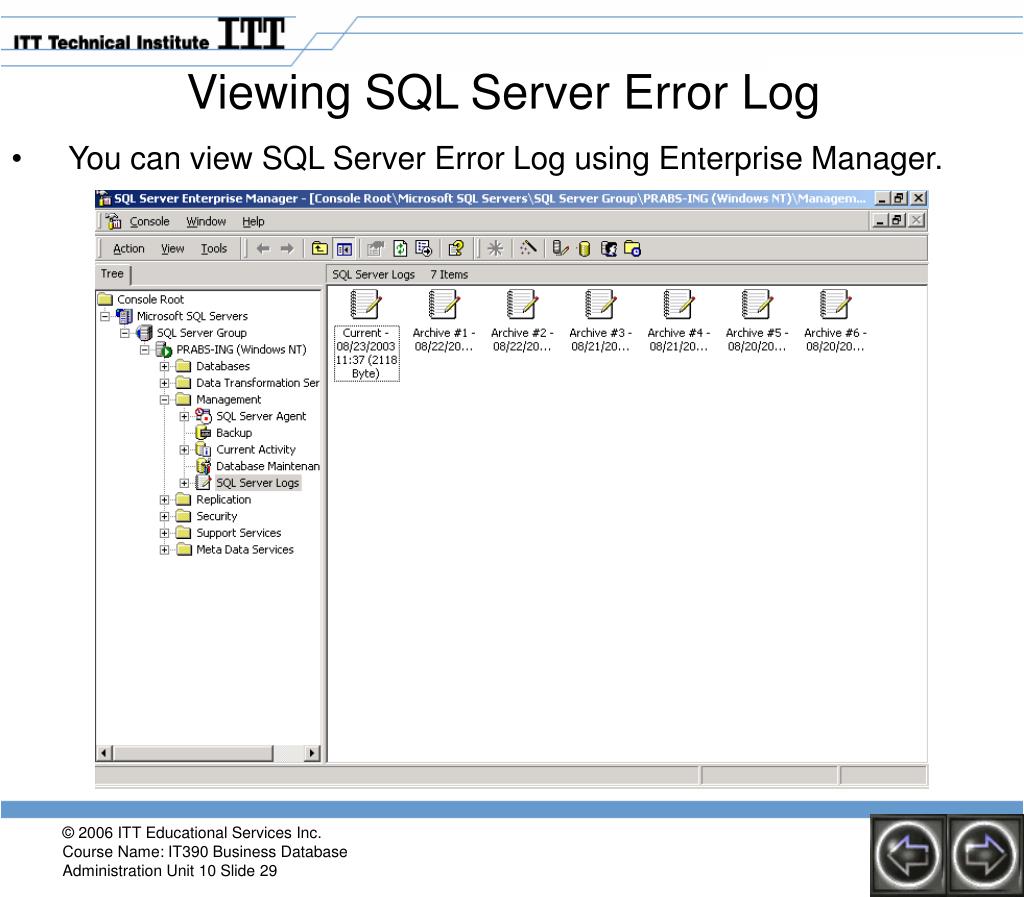
Task: Expand the Support Services folder
Action: coord(165,533)
